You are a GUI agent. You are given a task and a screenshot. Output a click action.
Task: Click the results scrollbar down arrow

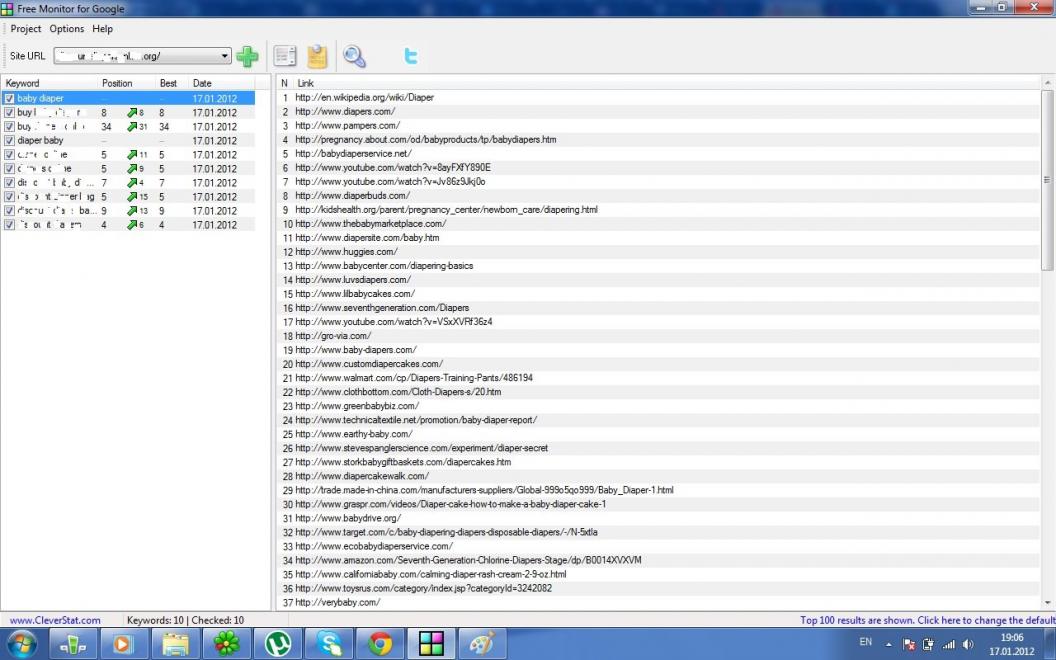pyautogui.click(x=1047, y=603)
